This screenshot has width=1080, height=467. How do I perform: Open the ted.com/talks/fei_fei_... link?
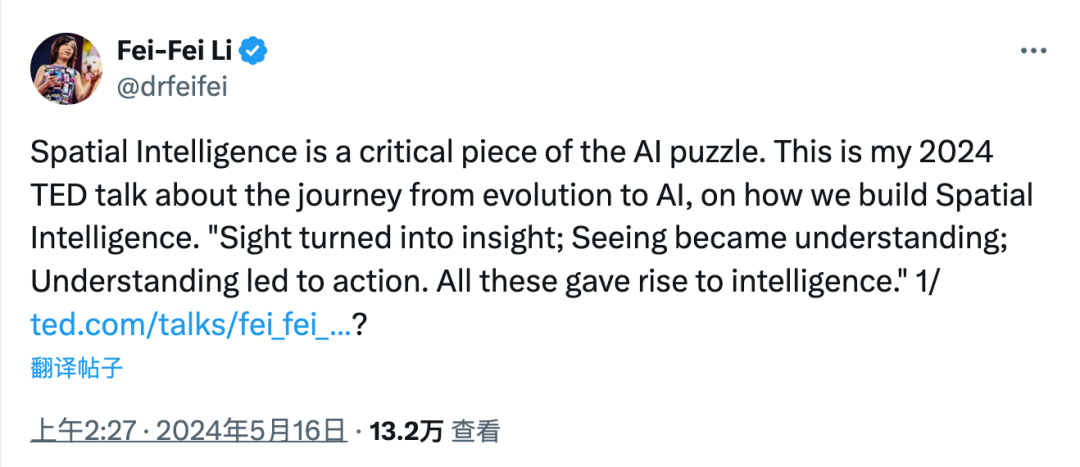[x=191, y=325]
